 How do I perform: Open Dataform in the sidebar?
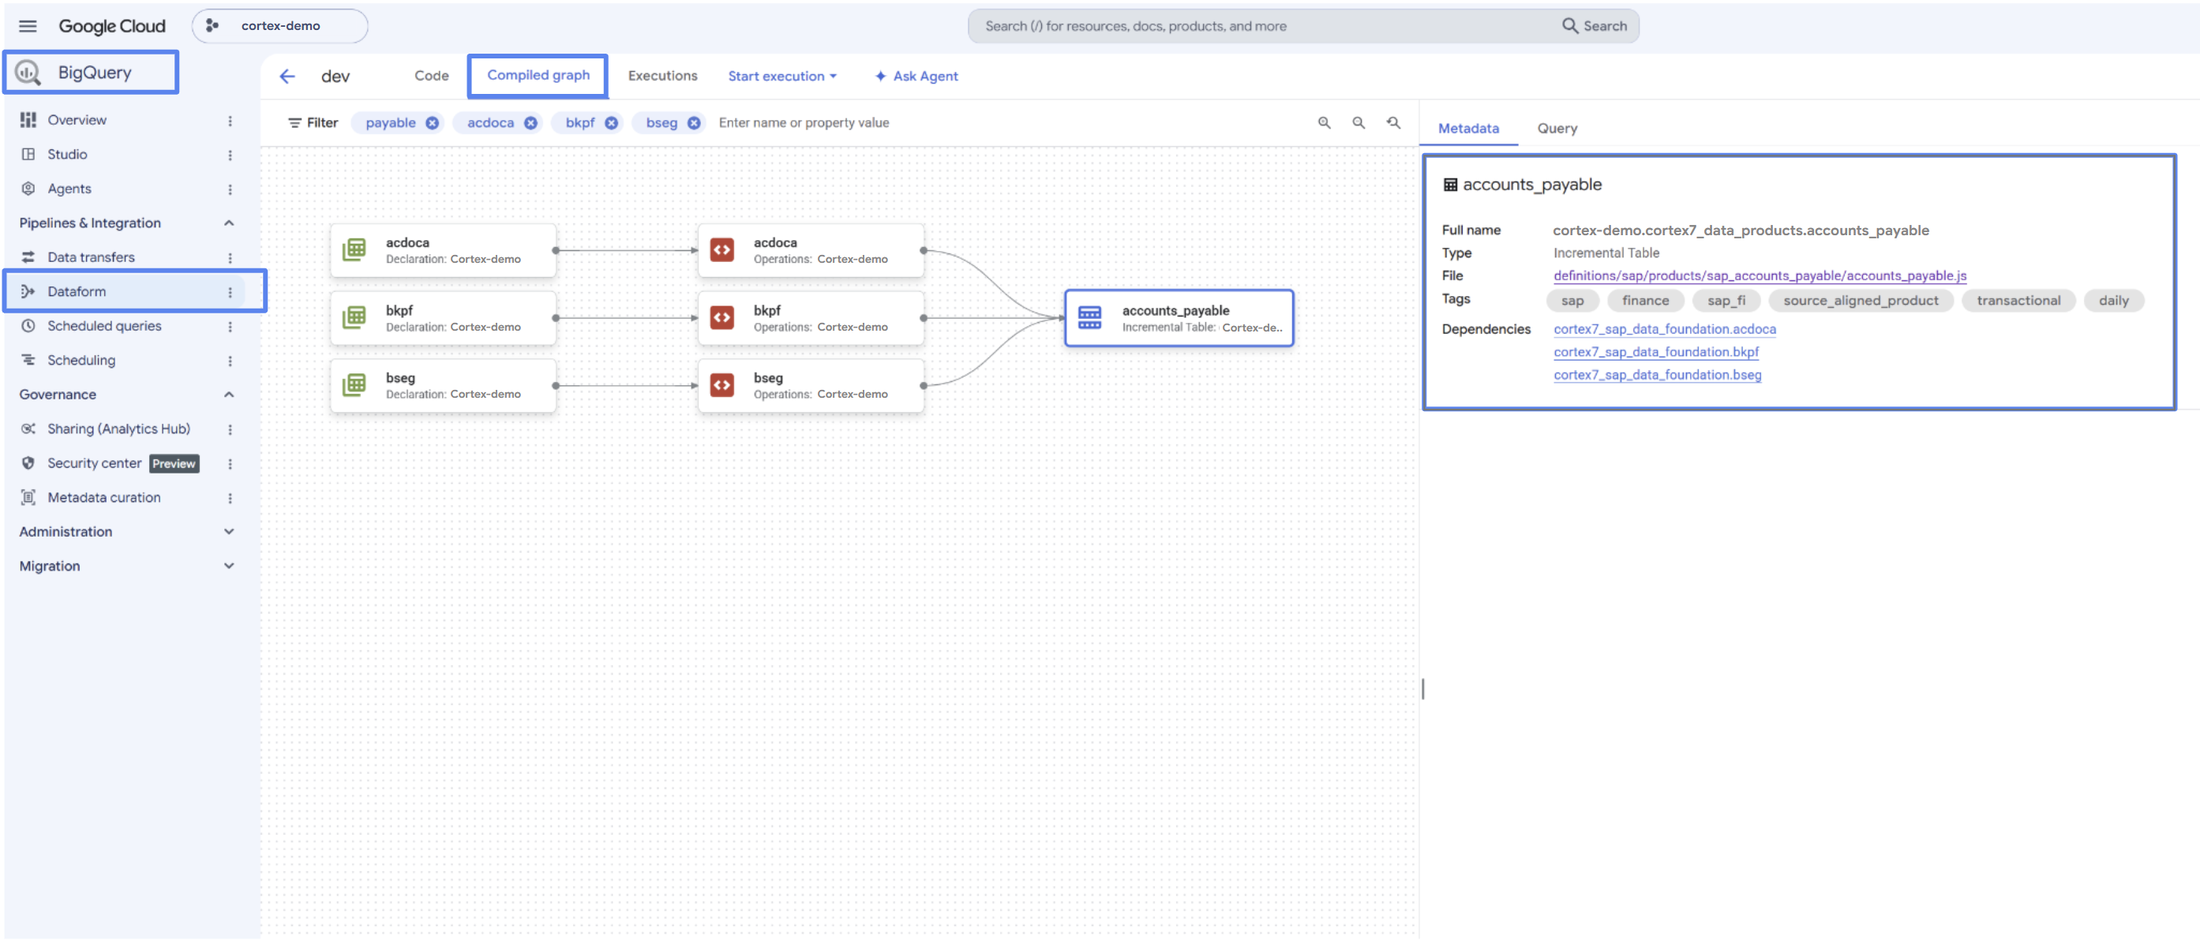(76, 291)
